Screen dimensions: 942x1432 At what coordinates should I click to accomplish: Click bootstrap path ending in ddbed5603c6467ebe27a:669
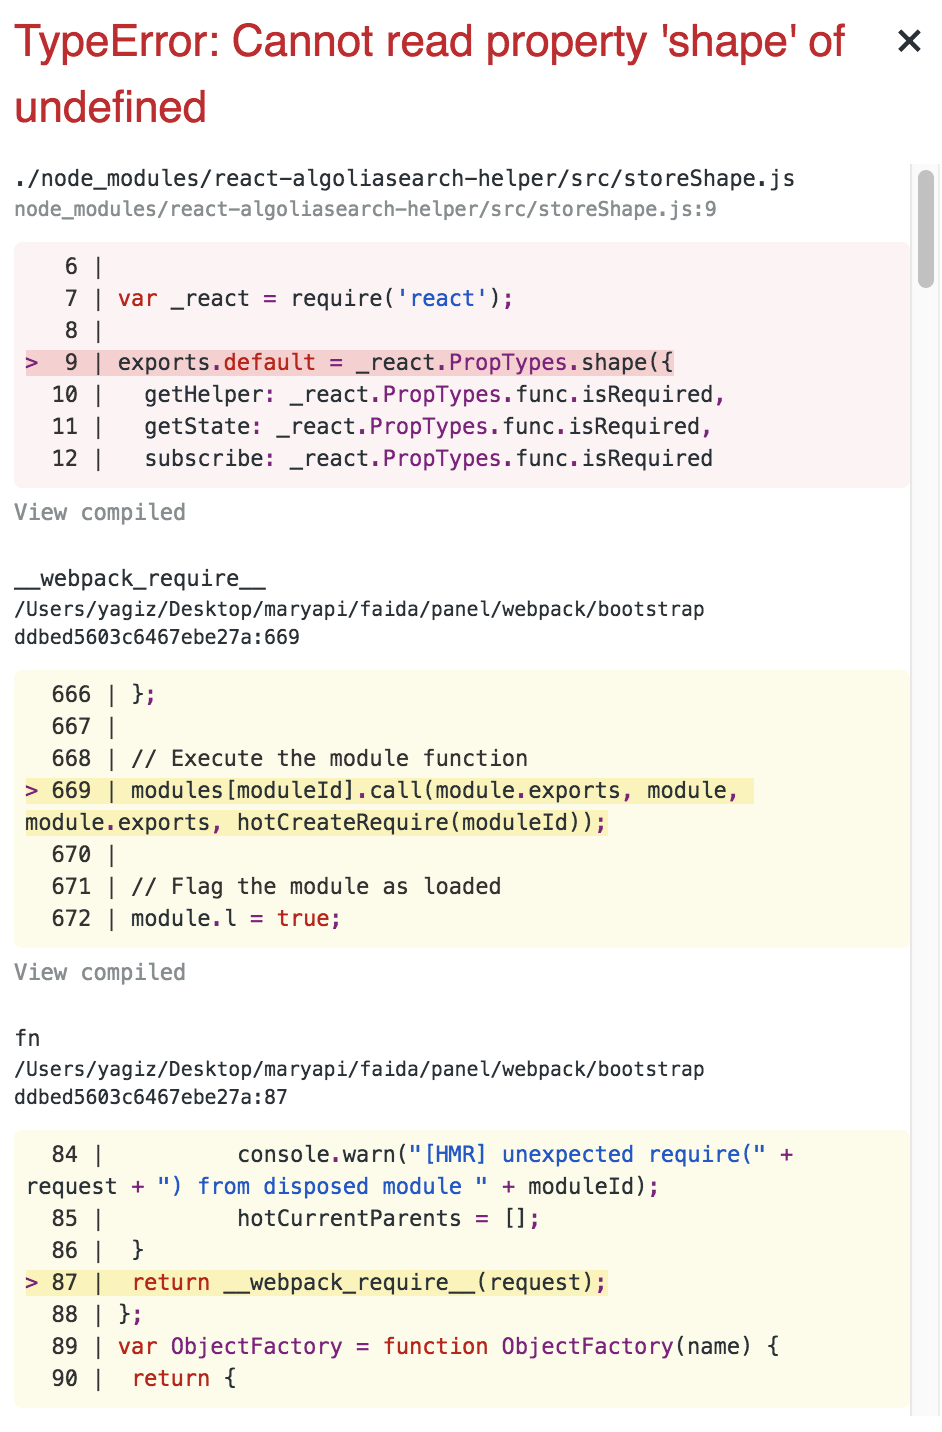[x=359, y=623]
